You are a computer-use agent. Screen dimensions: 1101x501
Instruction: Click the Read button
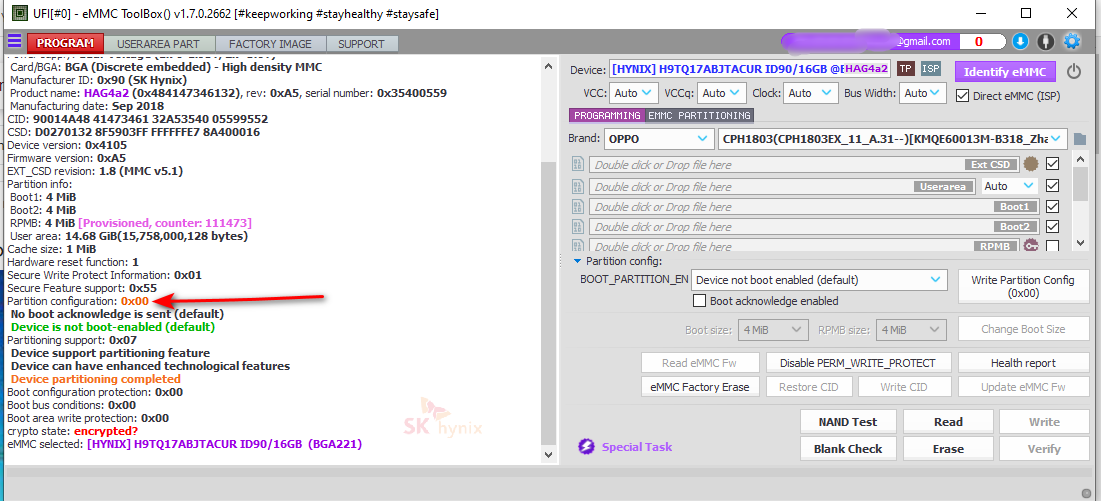[948, 422]
